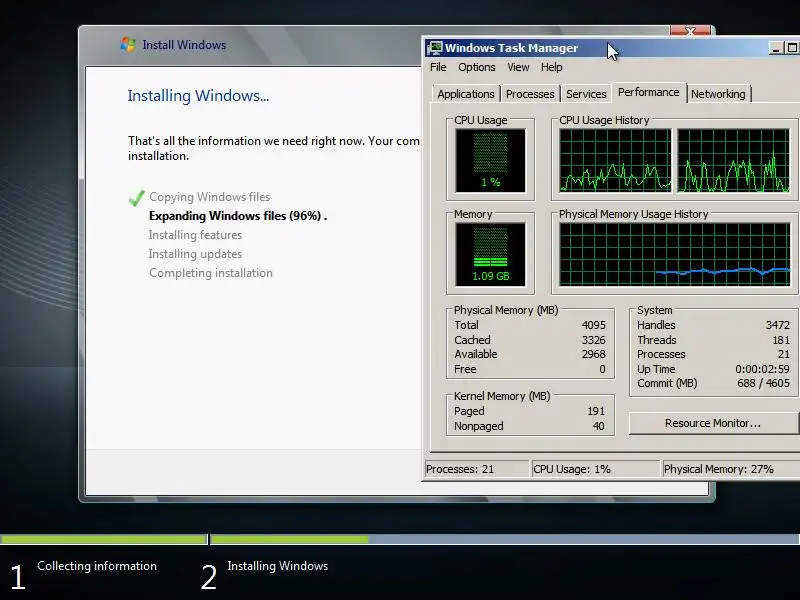Open the Help menu
The height and width of the screenshot is (600, 800).
[x=552, y=67]
